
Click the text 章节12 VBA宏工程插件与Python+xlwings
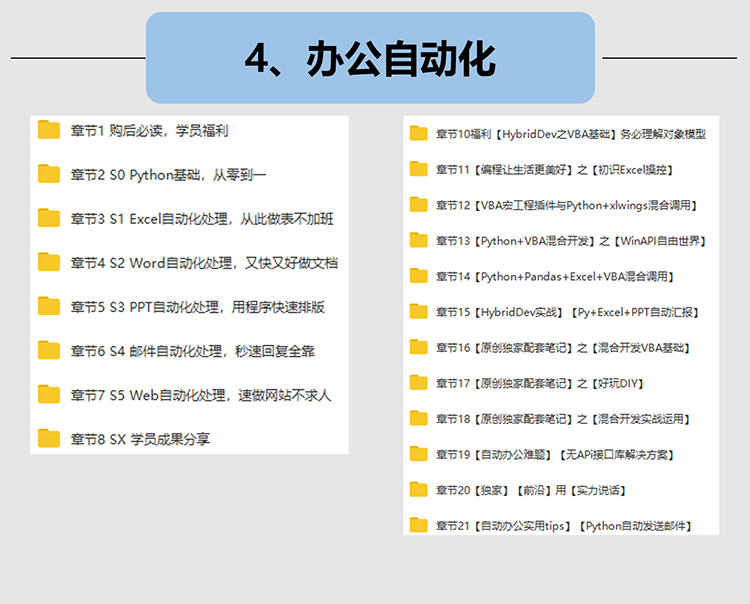[567, 206]
